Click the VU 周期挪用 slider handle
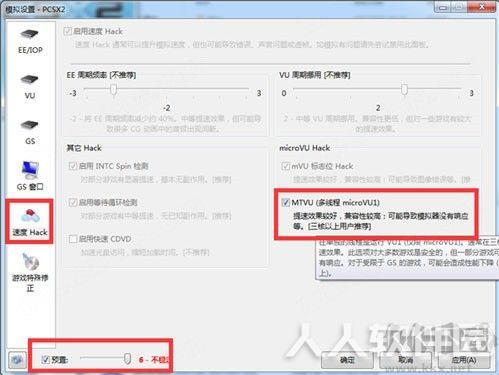Screen dimensions: 499x375 click(404, 89)
